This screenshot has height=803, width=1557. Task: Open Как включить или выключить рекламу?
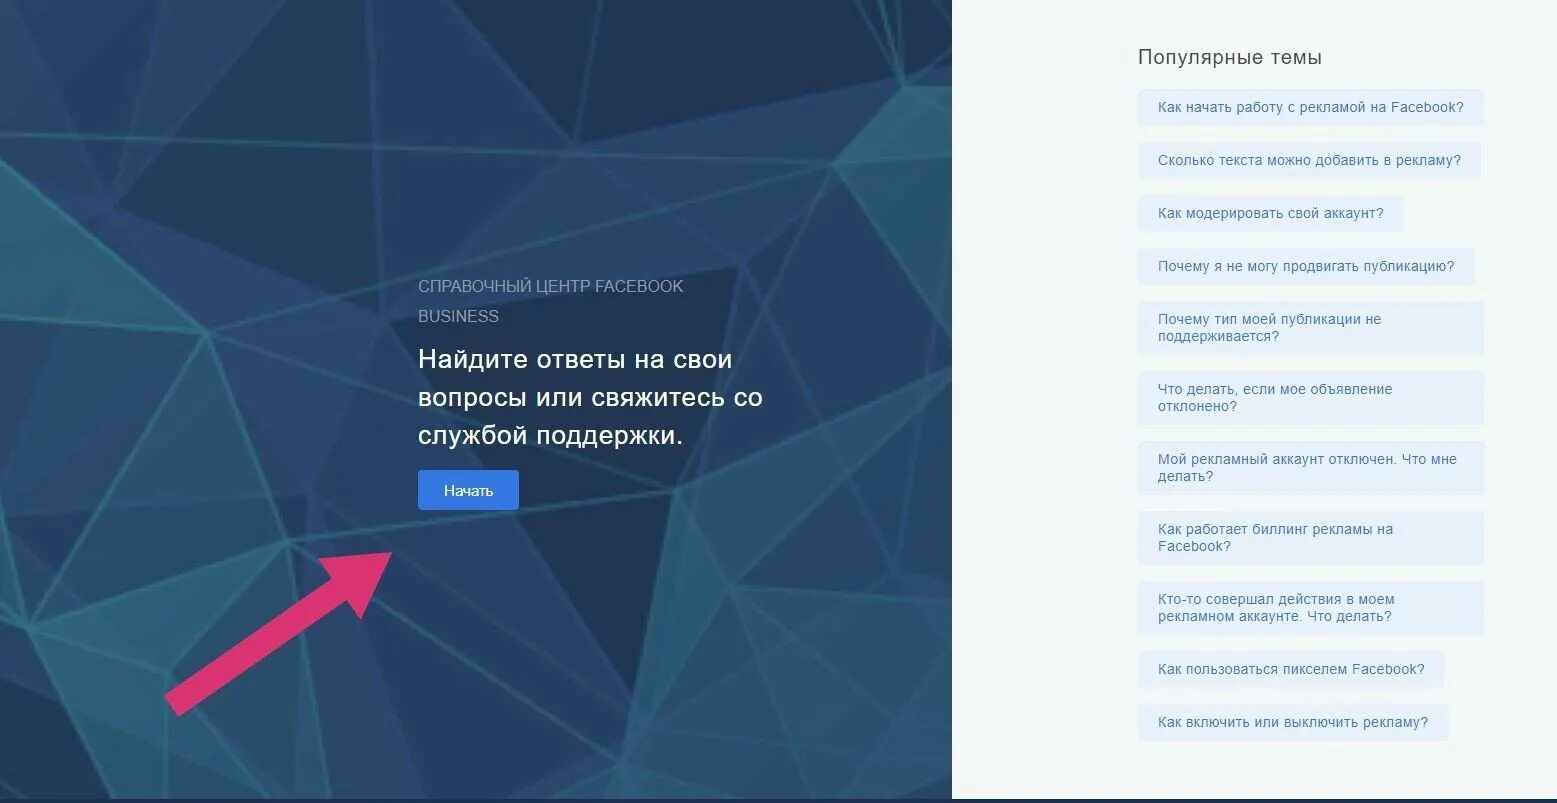point(1293,722)
